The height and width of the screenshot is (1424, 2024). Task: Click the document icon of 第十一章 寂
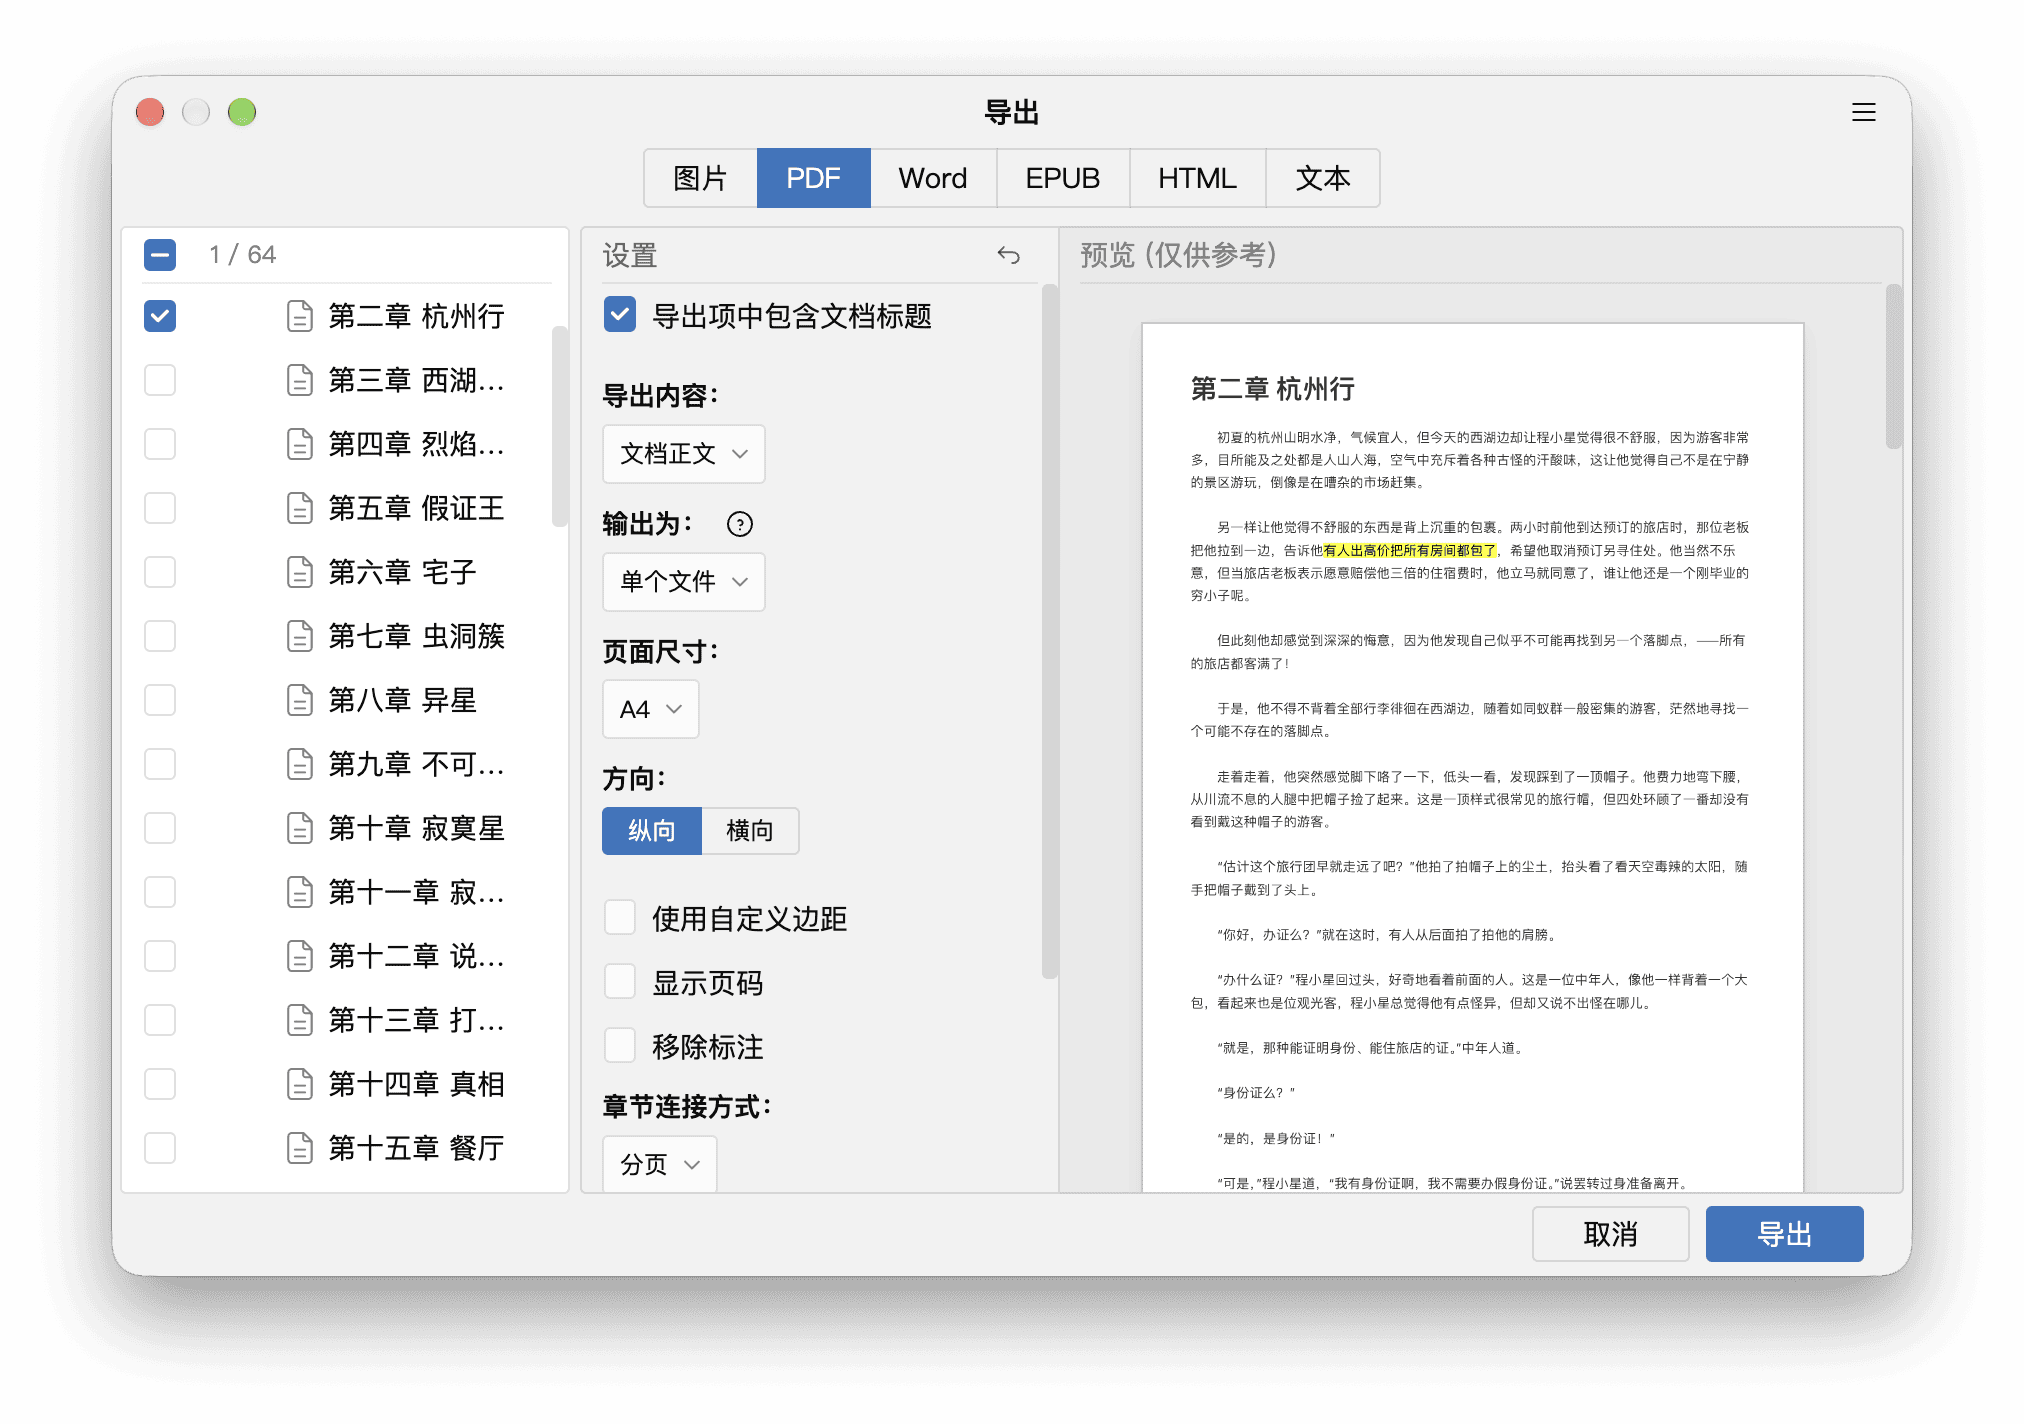(x=299, y=892)
